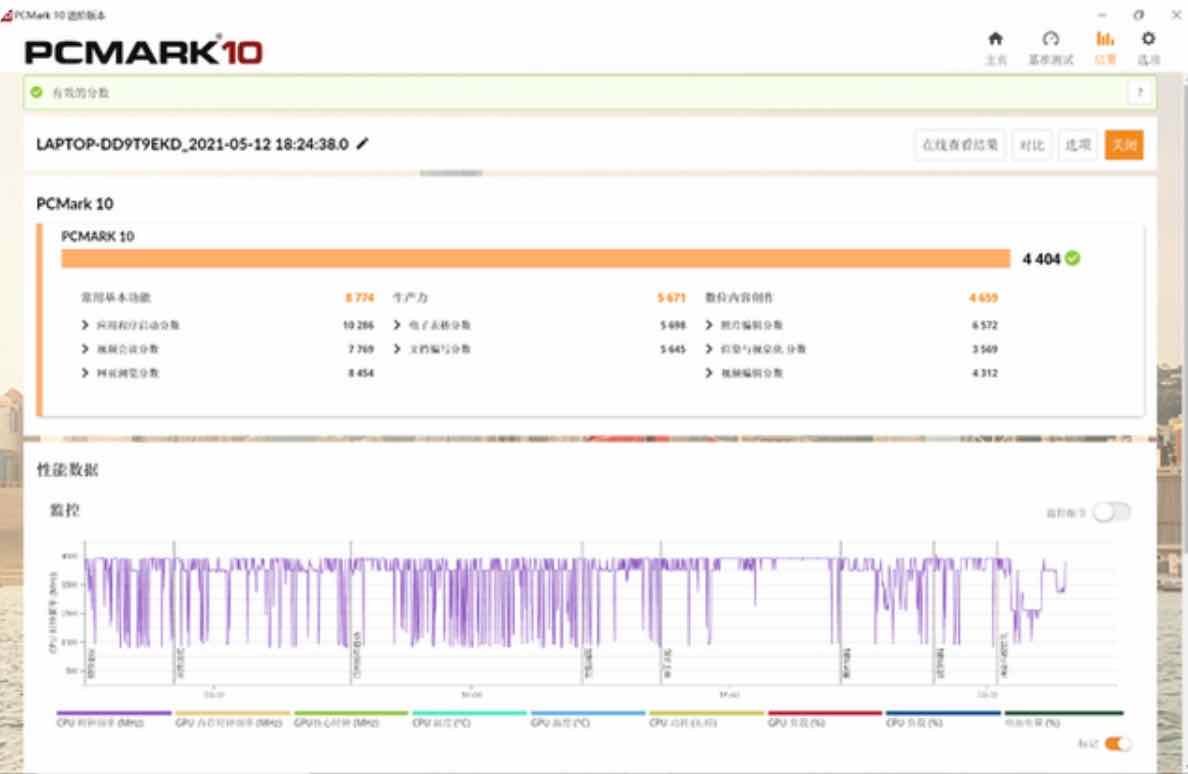Click the result name LAPTOP-DD9T9EKD_2021-05-12
Viewport: 1188px width, 774px height.
[x=192, y=144]
